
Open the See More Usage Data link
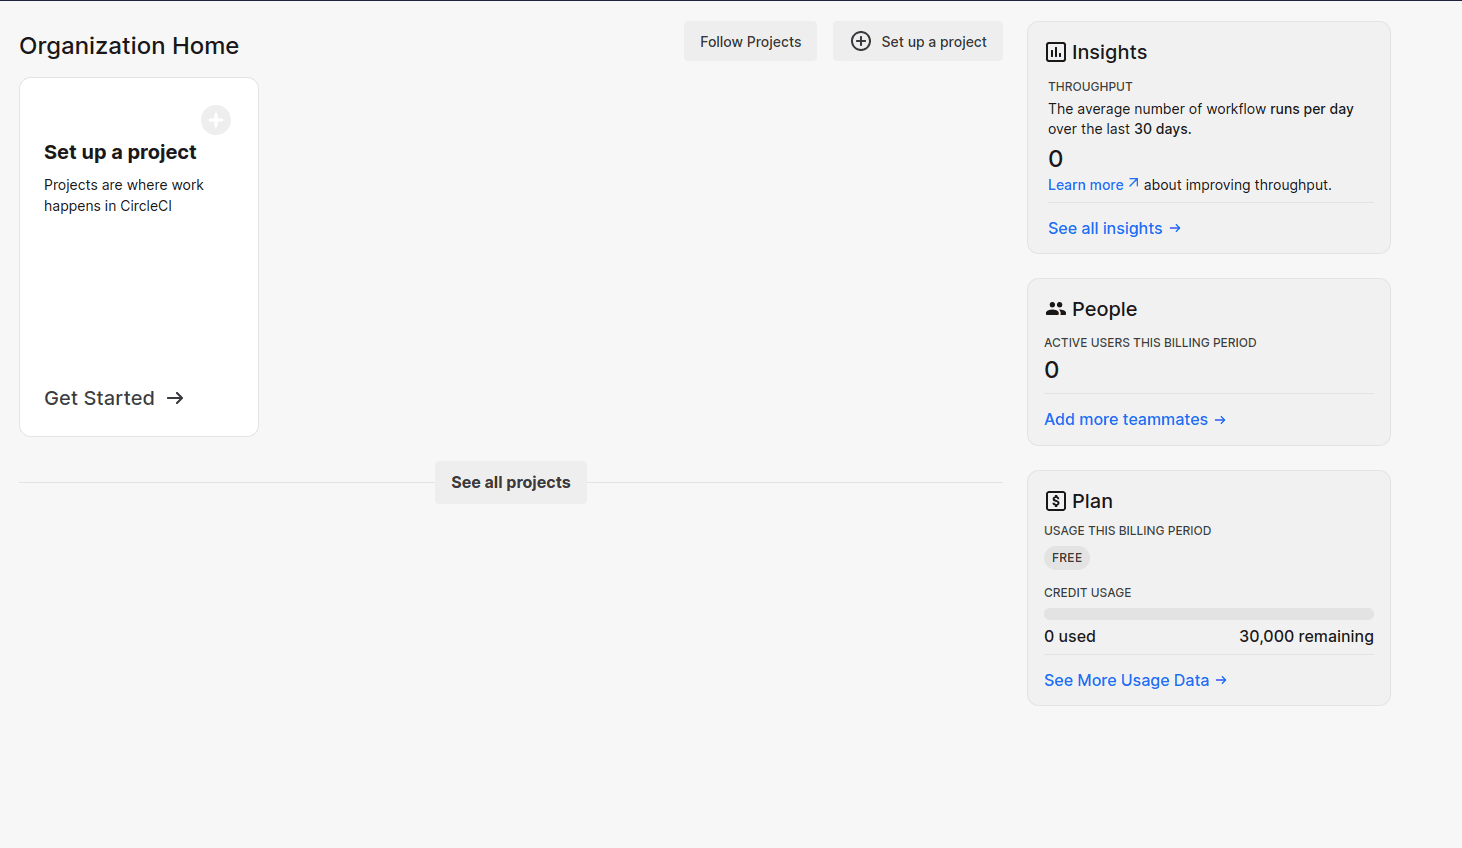[1126, 680]
